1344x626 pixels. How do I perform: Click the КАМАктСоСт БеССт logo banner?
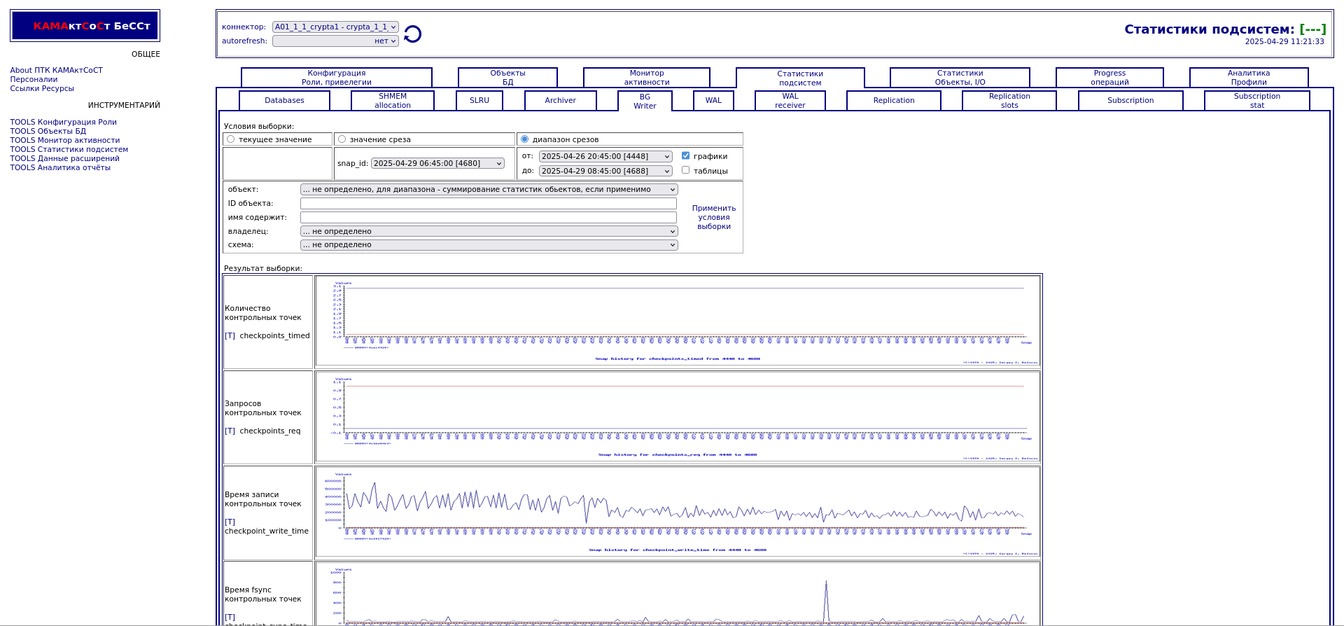tap(85, 26)
